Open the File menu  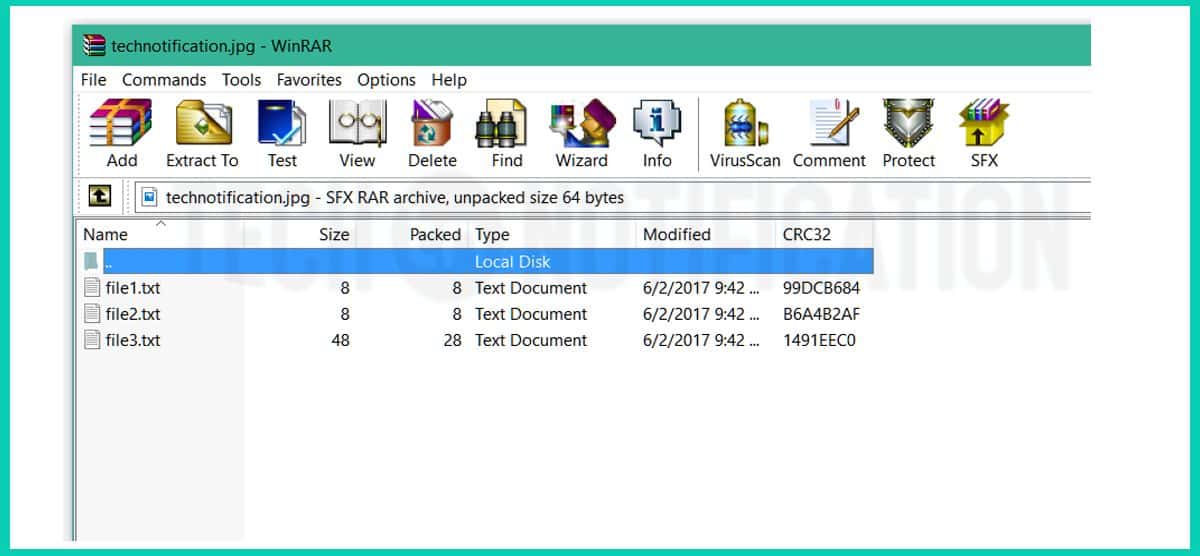[x=94, y=80]
